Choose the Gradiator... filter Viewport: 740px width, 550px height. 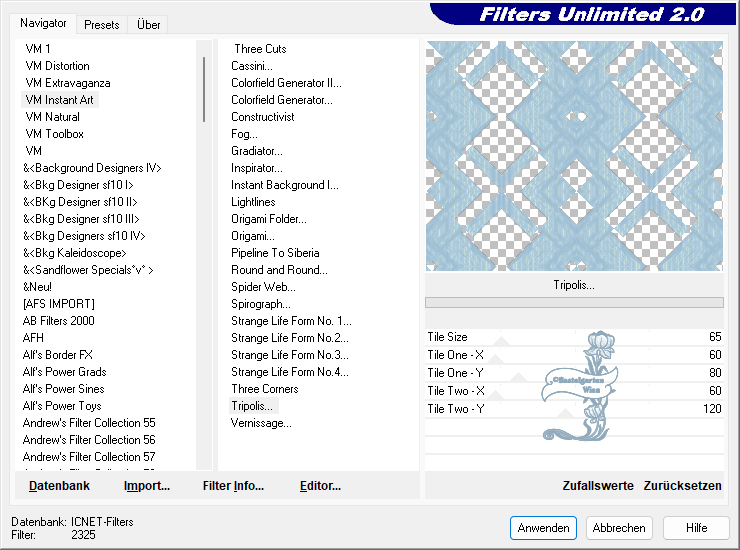tap(257, 151)
